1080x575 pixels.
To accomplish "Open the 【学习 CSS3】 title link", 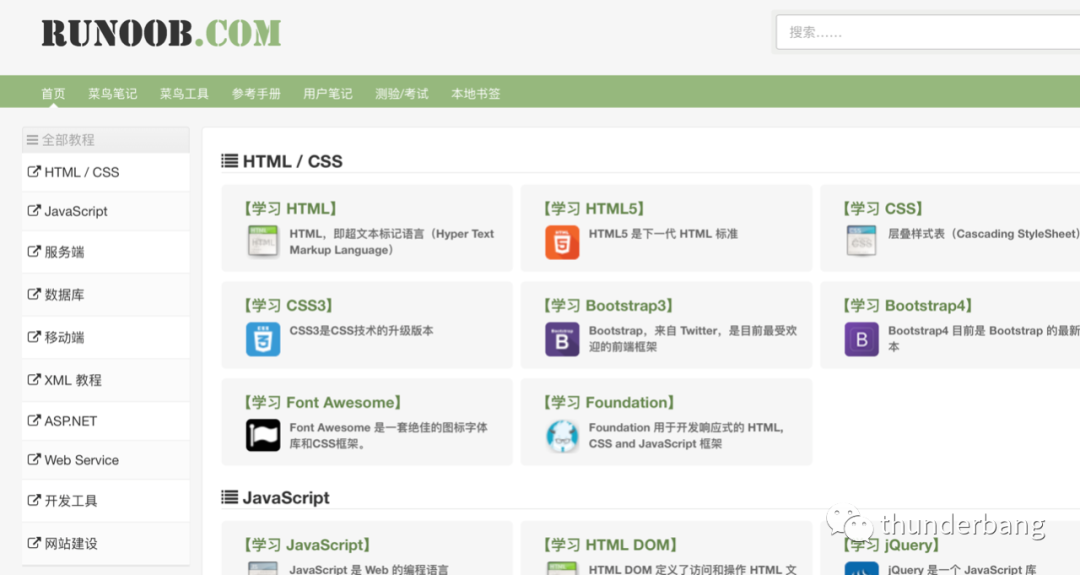I will coord(288,306).
